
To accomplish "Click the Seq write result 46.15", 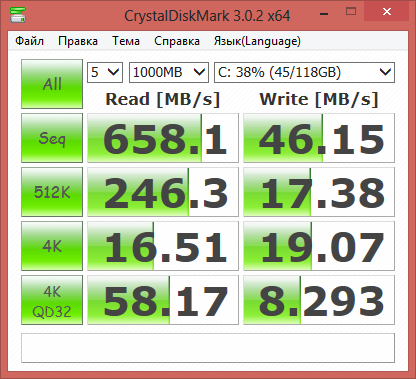I will pos(319,138).
